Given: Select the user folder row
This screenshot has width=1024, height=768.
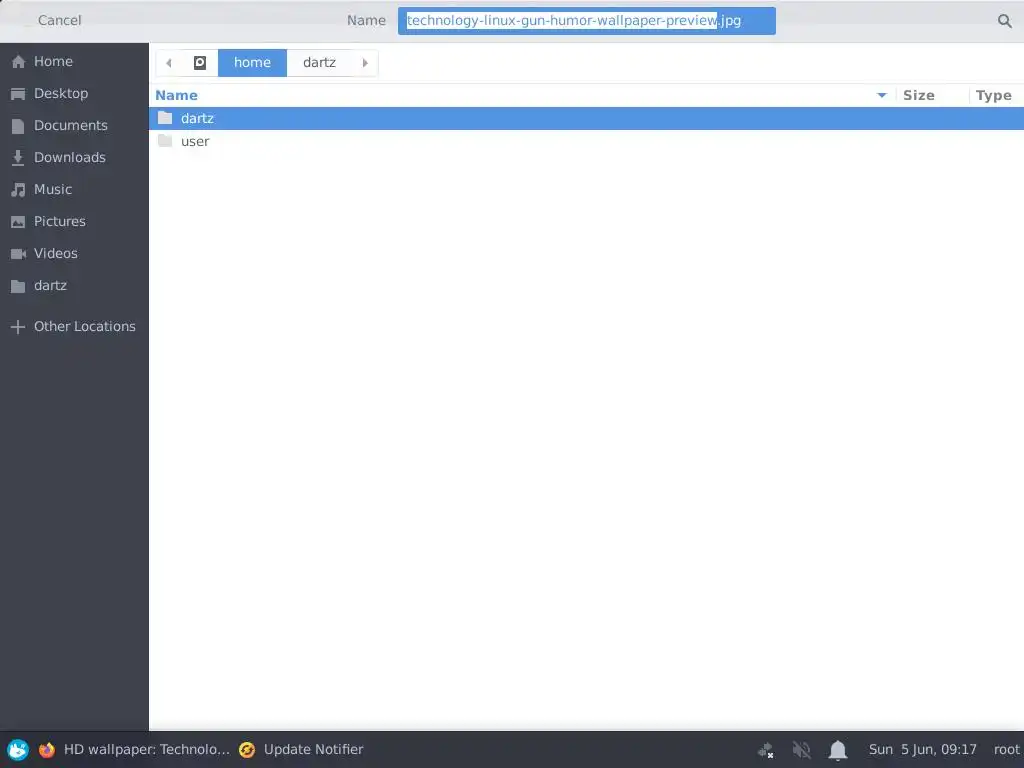Looking at the screenshot, I should tap(586, 141).
